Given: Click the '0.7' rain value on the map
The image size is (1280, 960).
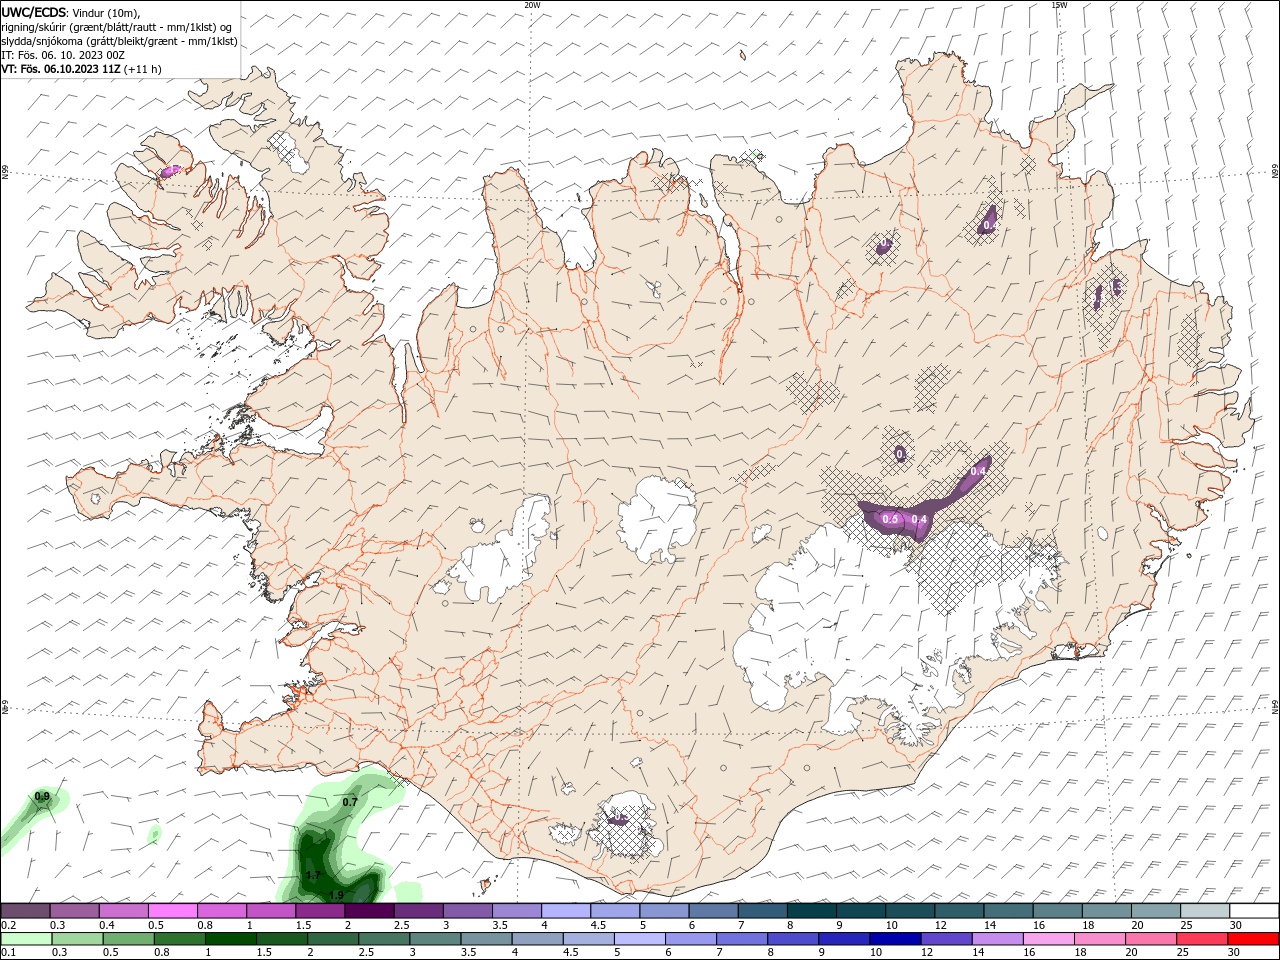Looking at the screenshot, I should (350, 802).
